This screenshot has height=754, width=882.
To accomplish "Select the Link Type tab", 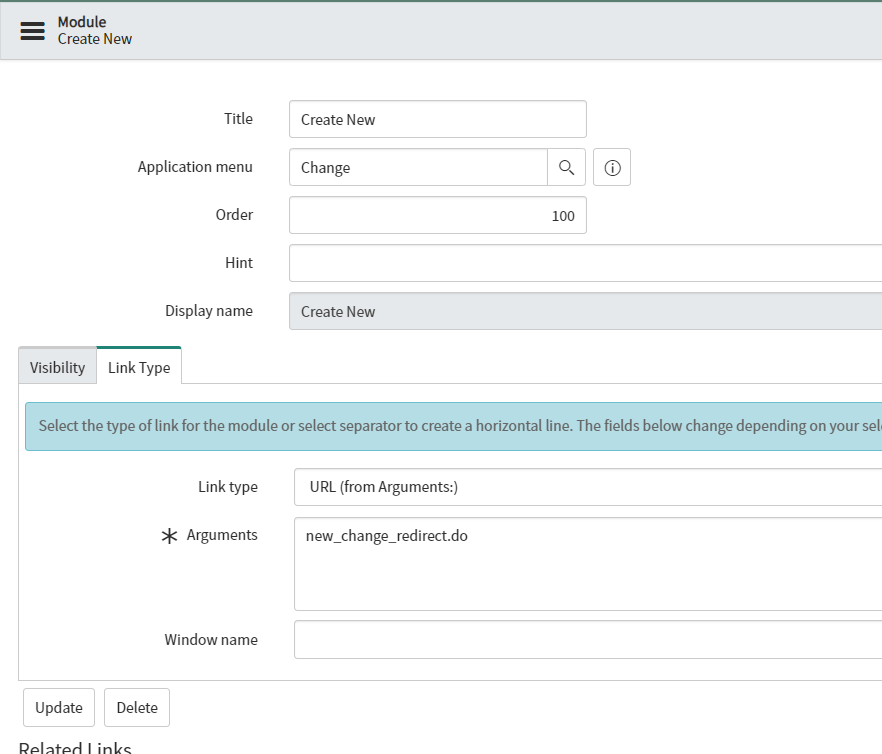I will 139,367.
